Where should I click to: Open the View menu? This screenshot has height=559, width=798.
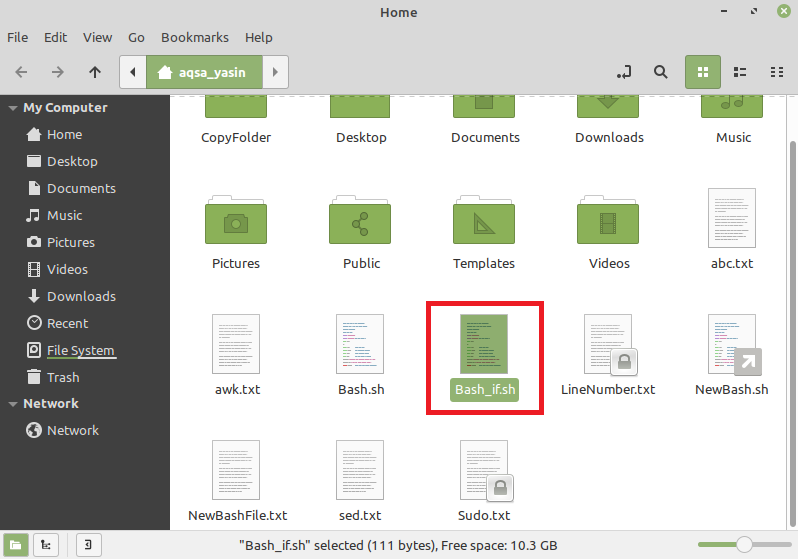point(98,38)
